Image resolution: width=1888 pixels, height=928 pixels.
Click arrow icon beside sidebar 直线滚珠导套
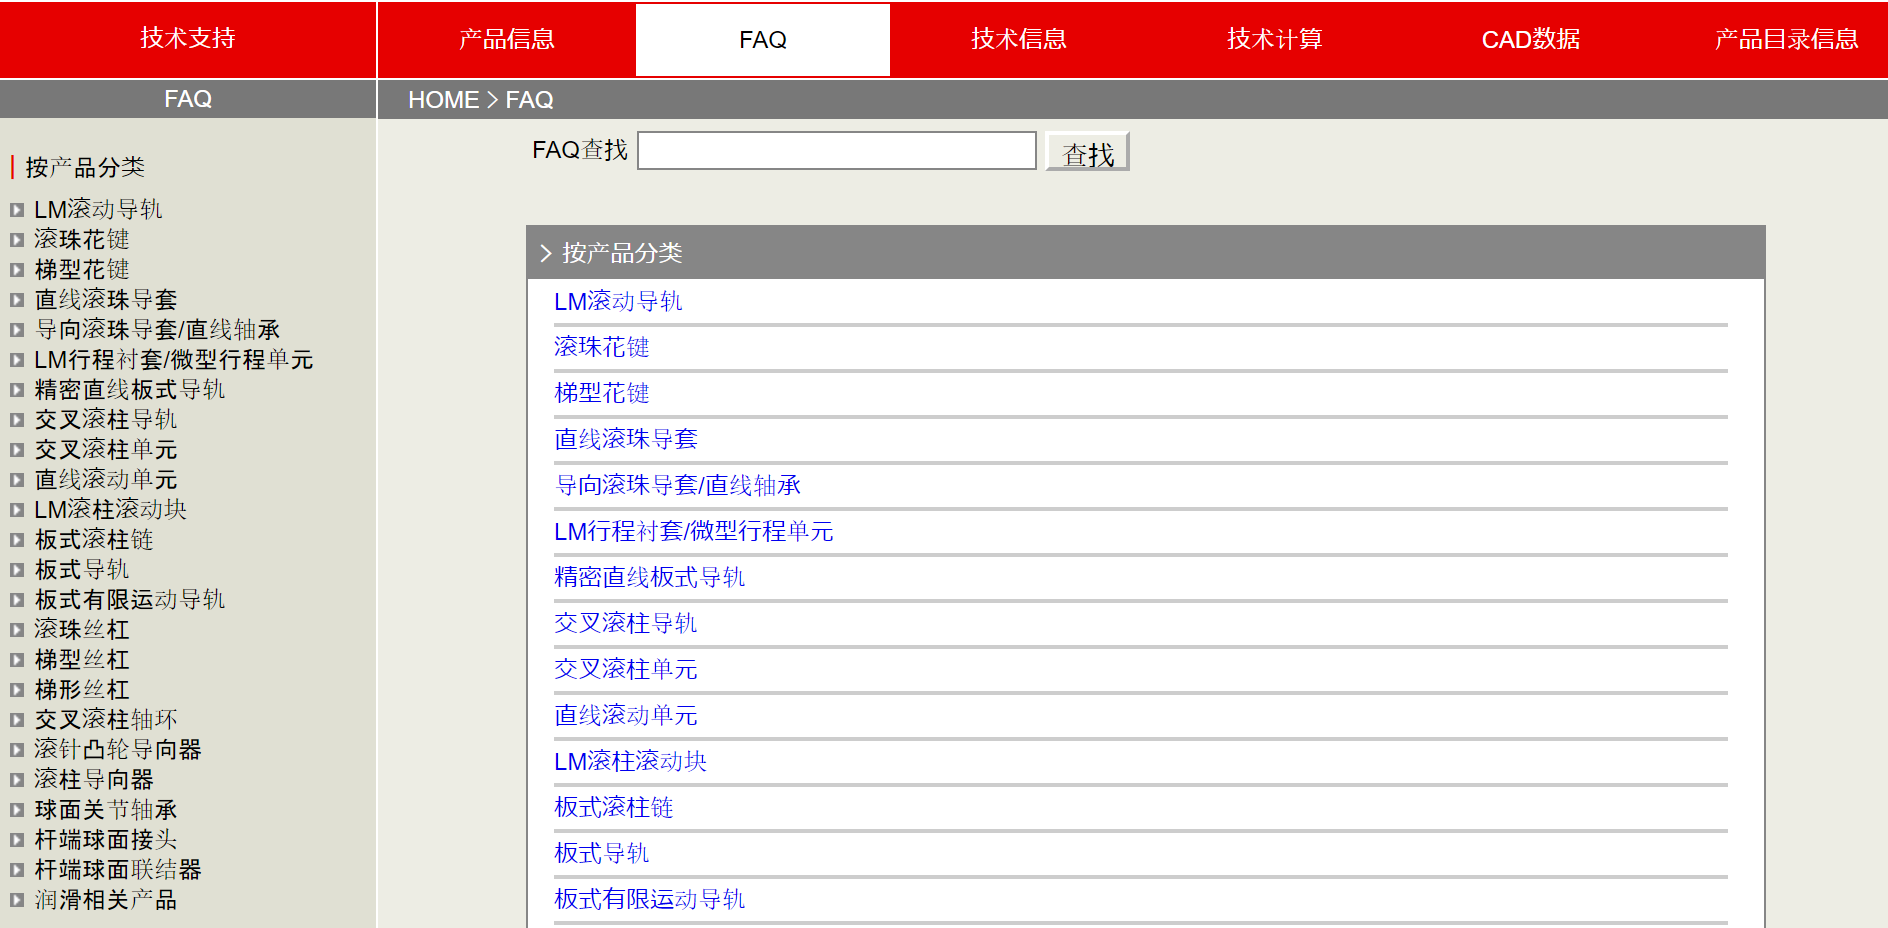pyautogui.click(x=17, y=300)
